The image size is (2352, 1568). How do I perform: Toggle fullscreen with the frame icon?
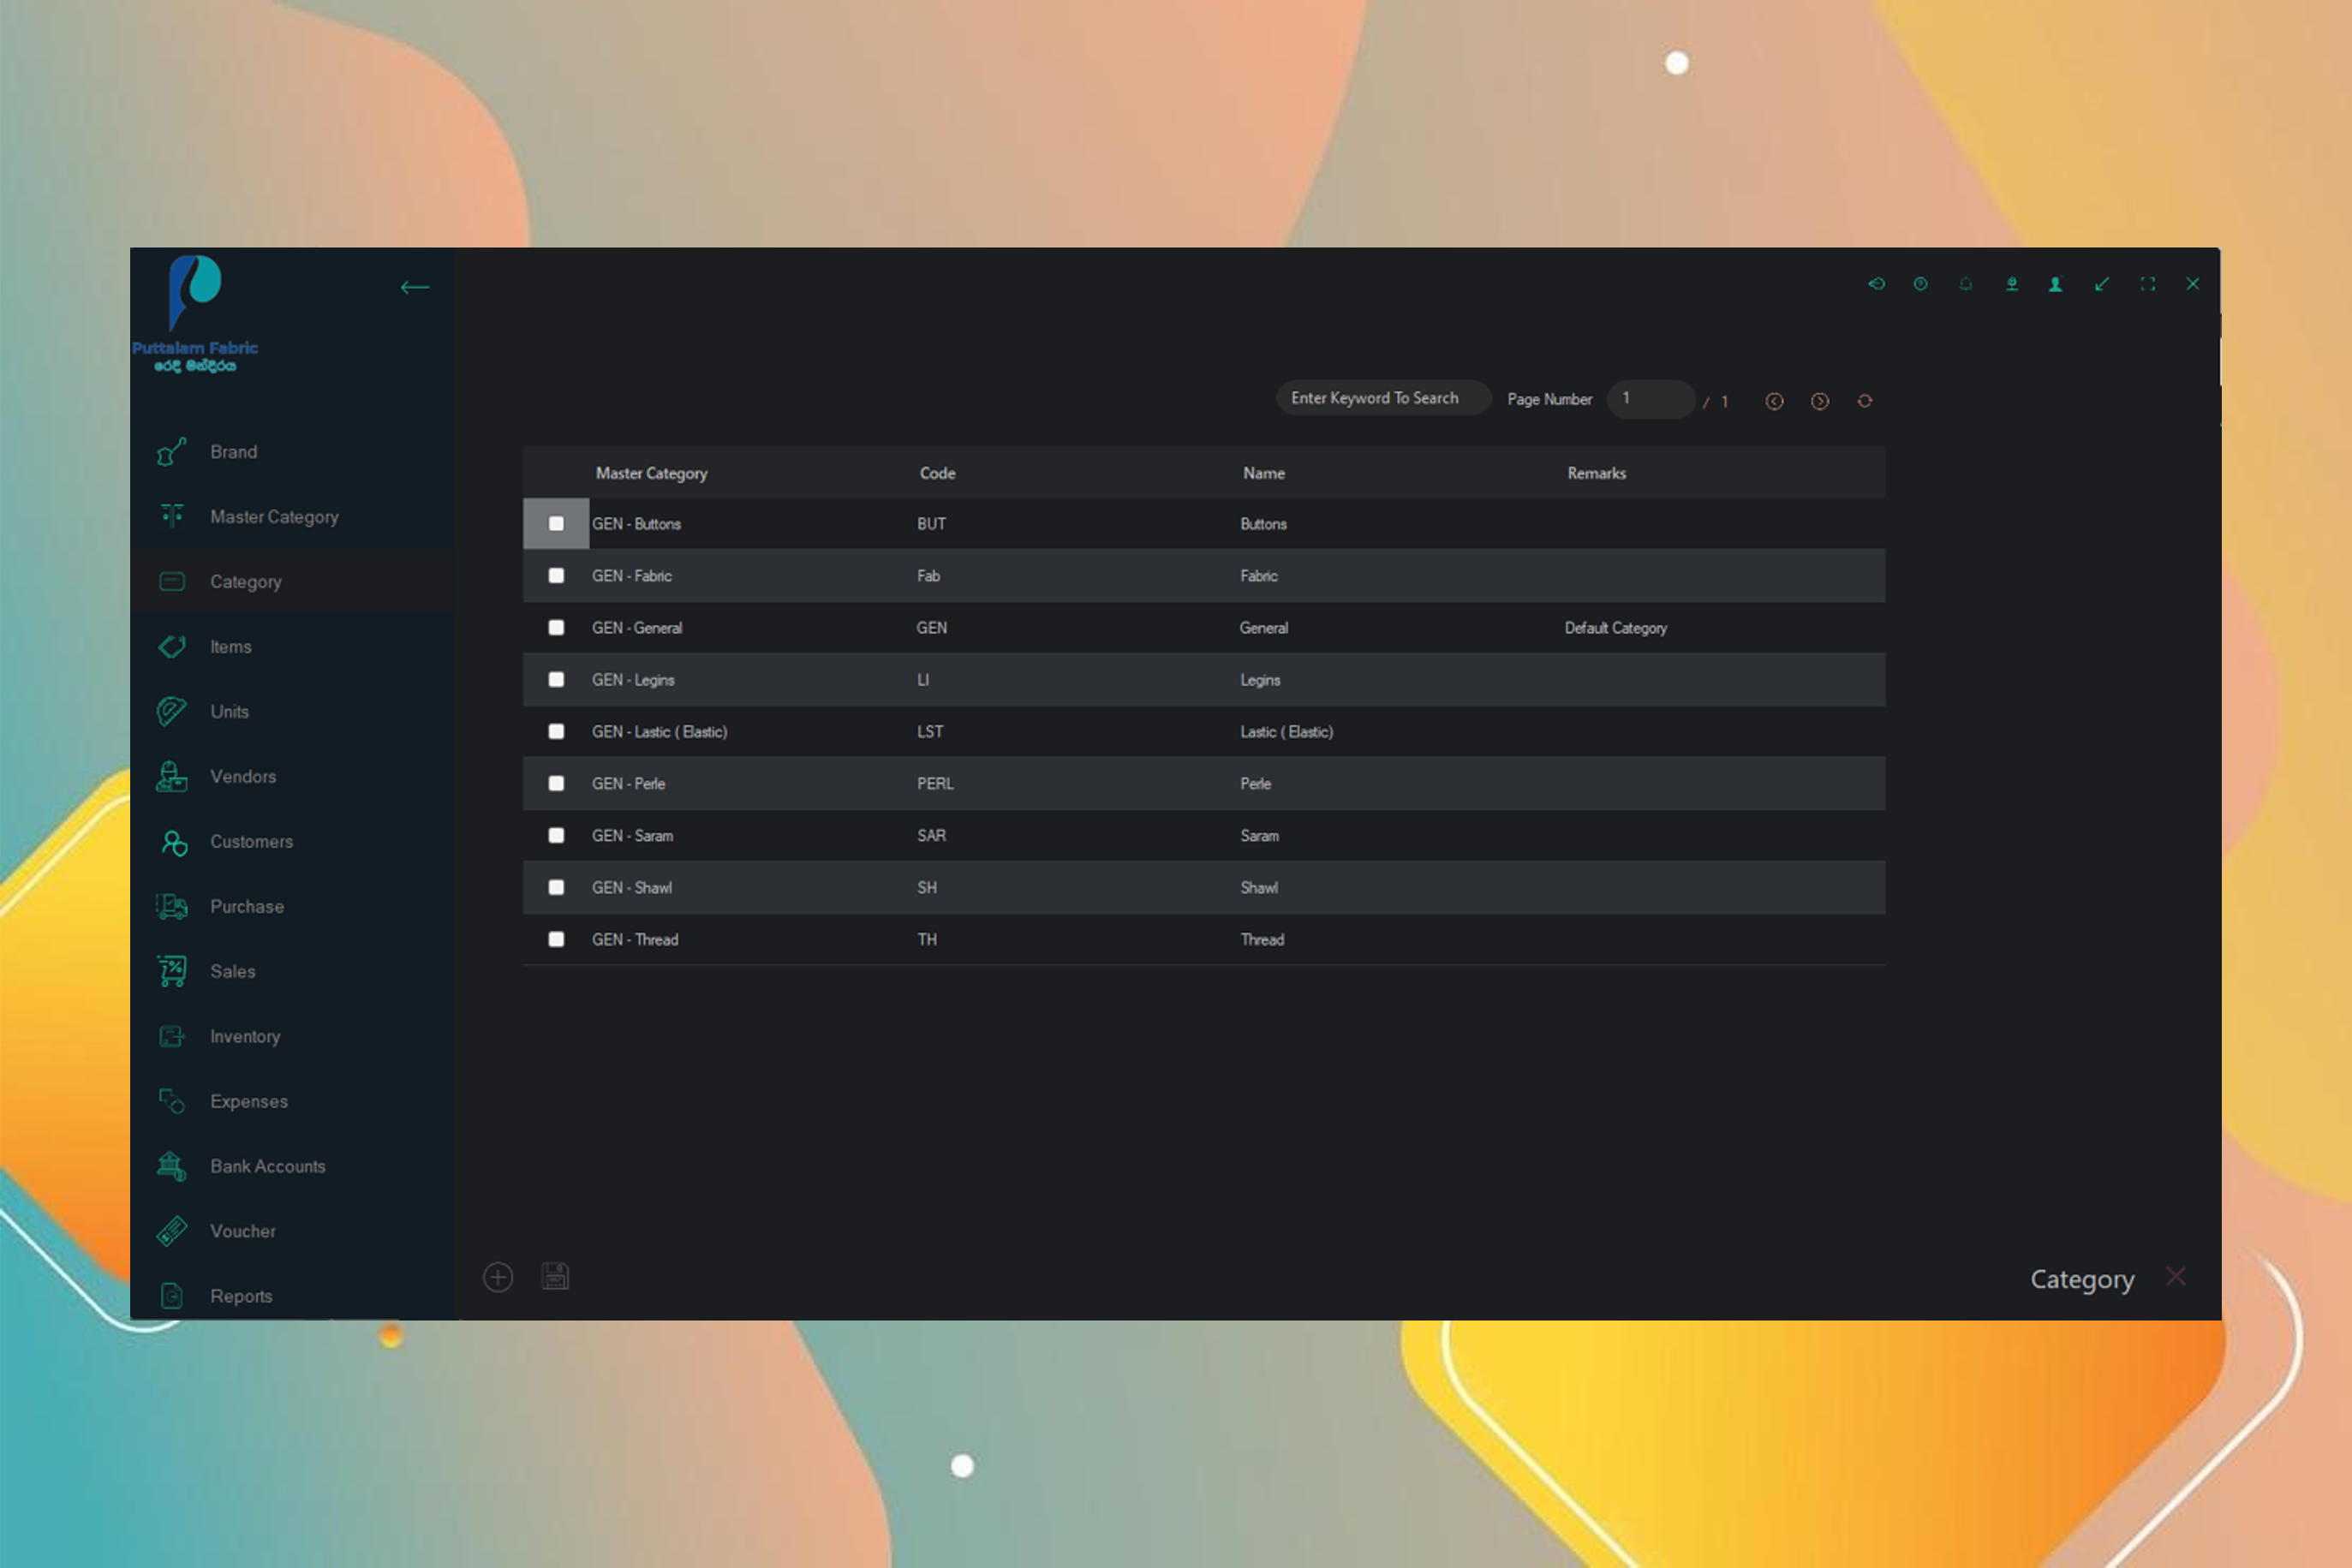coord(2148,284)
